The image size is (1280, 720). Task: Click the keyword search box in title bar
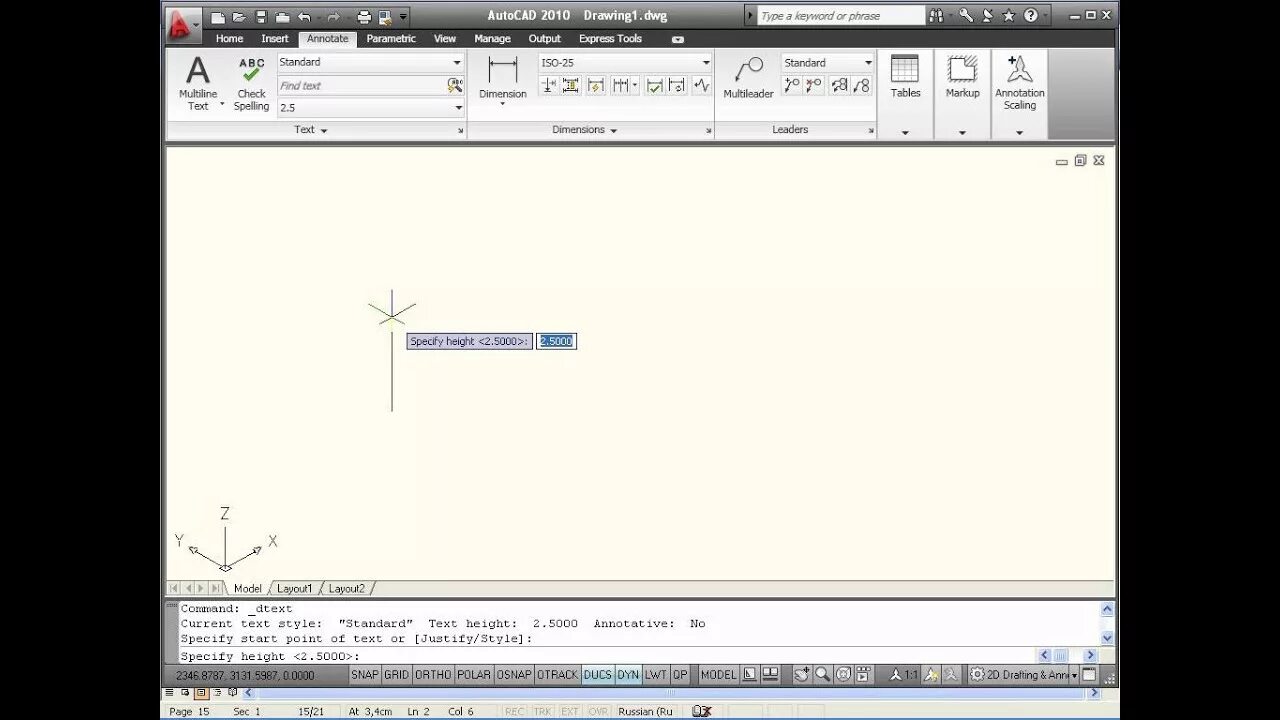(x=841, y=16)
